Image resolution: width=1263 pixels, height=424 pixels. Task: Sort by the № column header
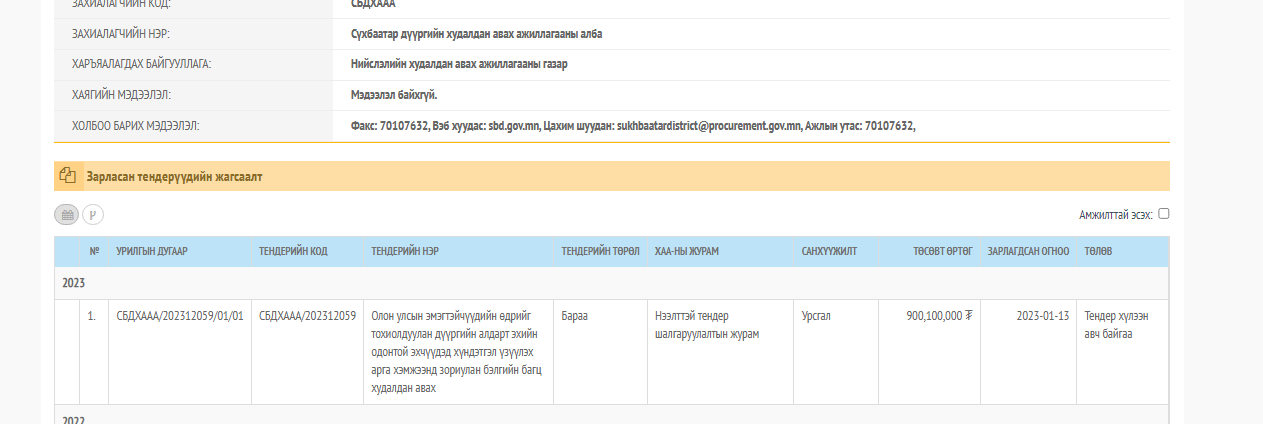point(94,251)
